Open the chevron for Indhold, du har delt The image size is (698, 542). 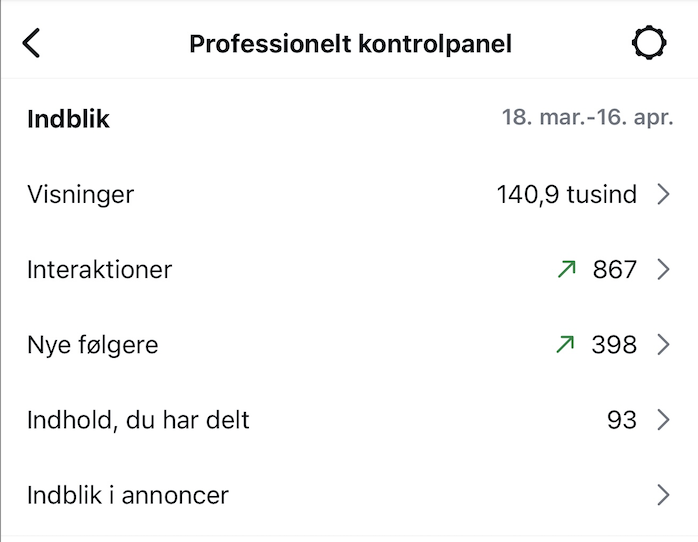[663, 419]
